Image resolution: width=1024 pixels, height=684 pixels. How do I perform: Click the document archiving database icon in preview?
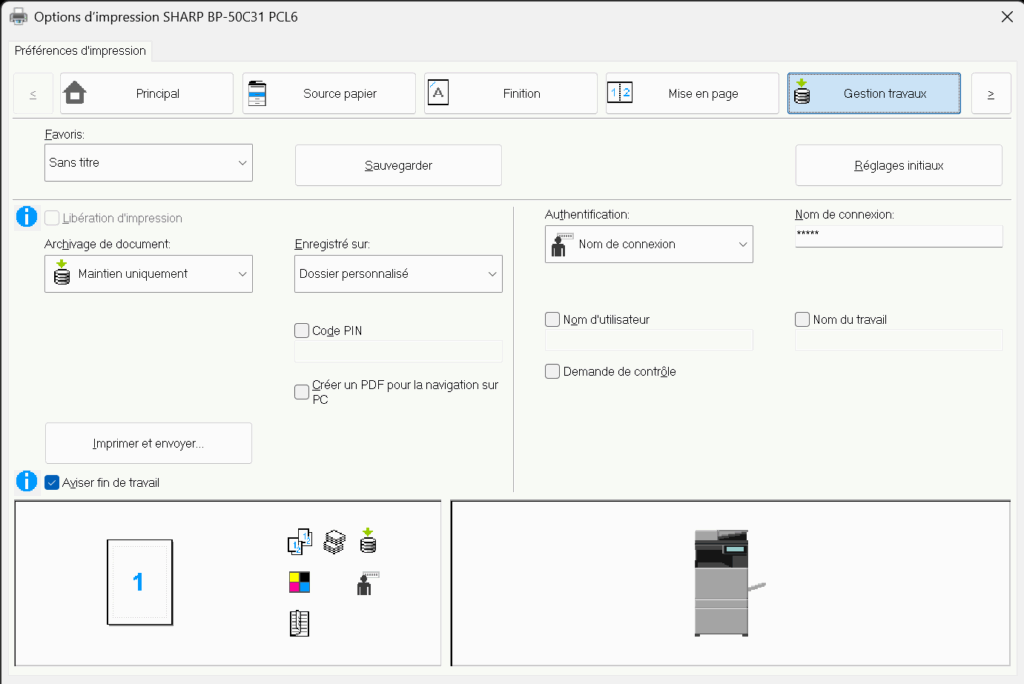(x=368, y=541)
